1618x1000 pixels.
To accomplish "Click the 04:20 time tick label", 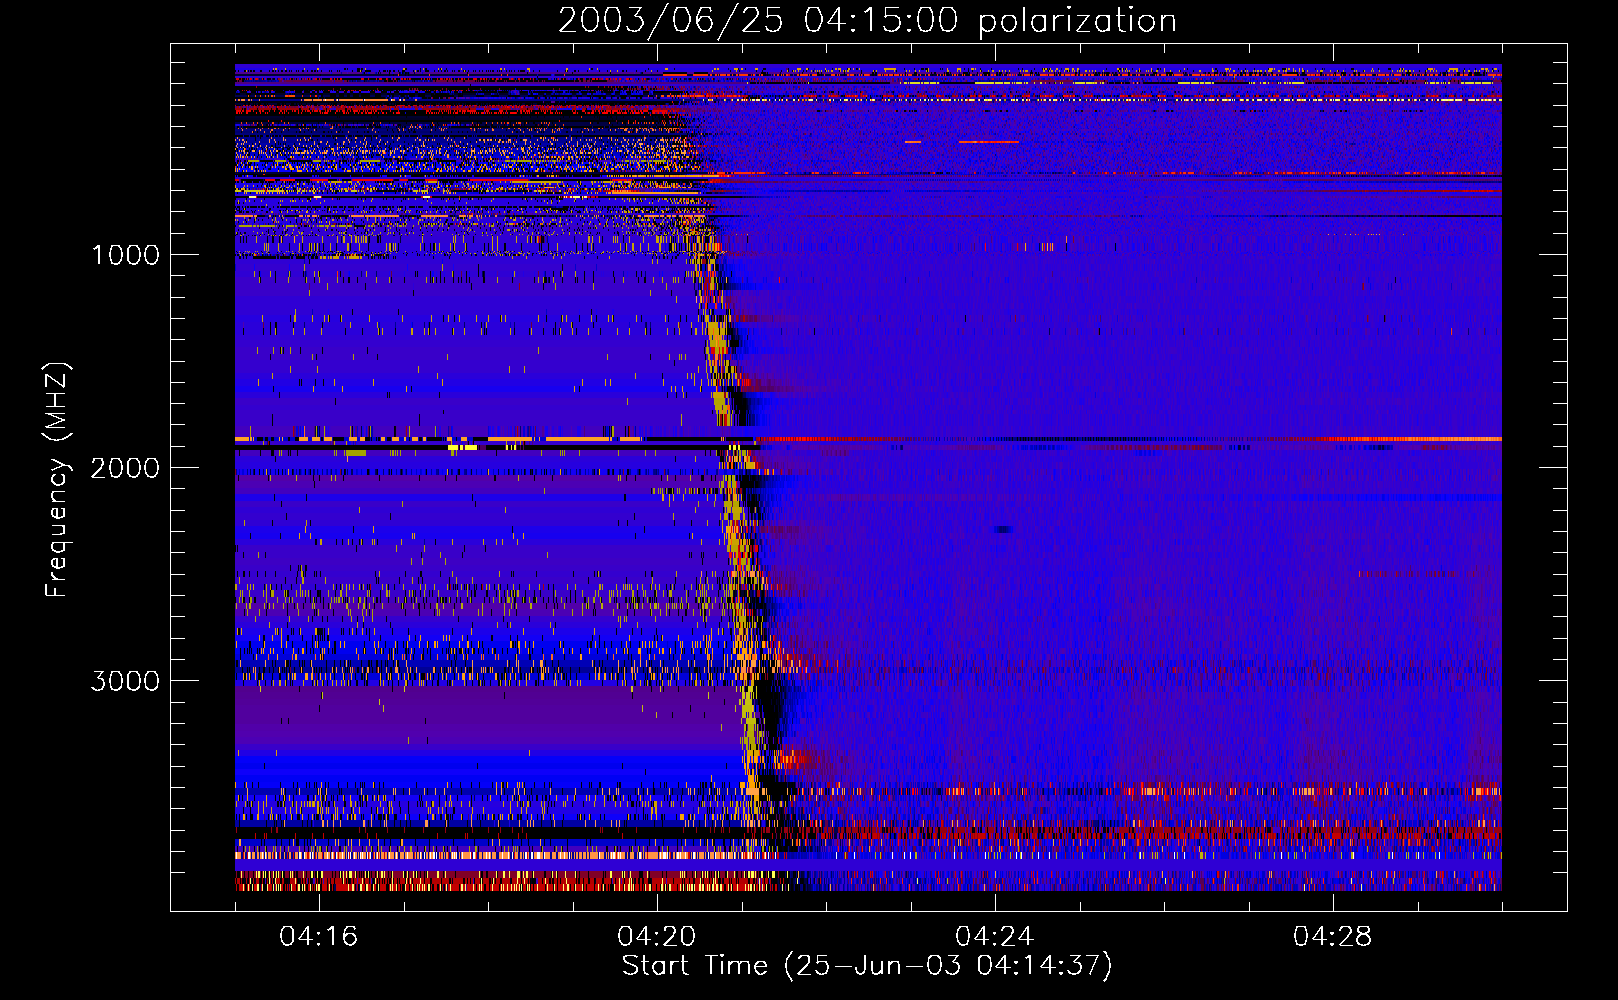I will (657, 937).
